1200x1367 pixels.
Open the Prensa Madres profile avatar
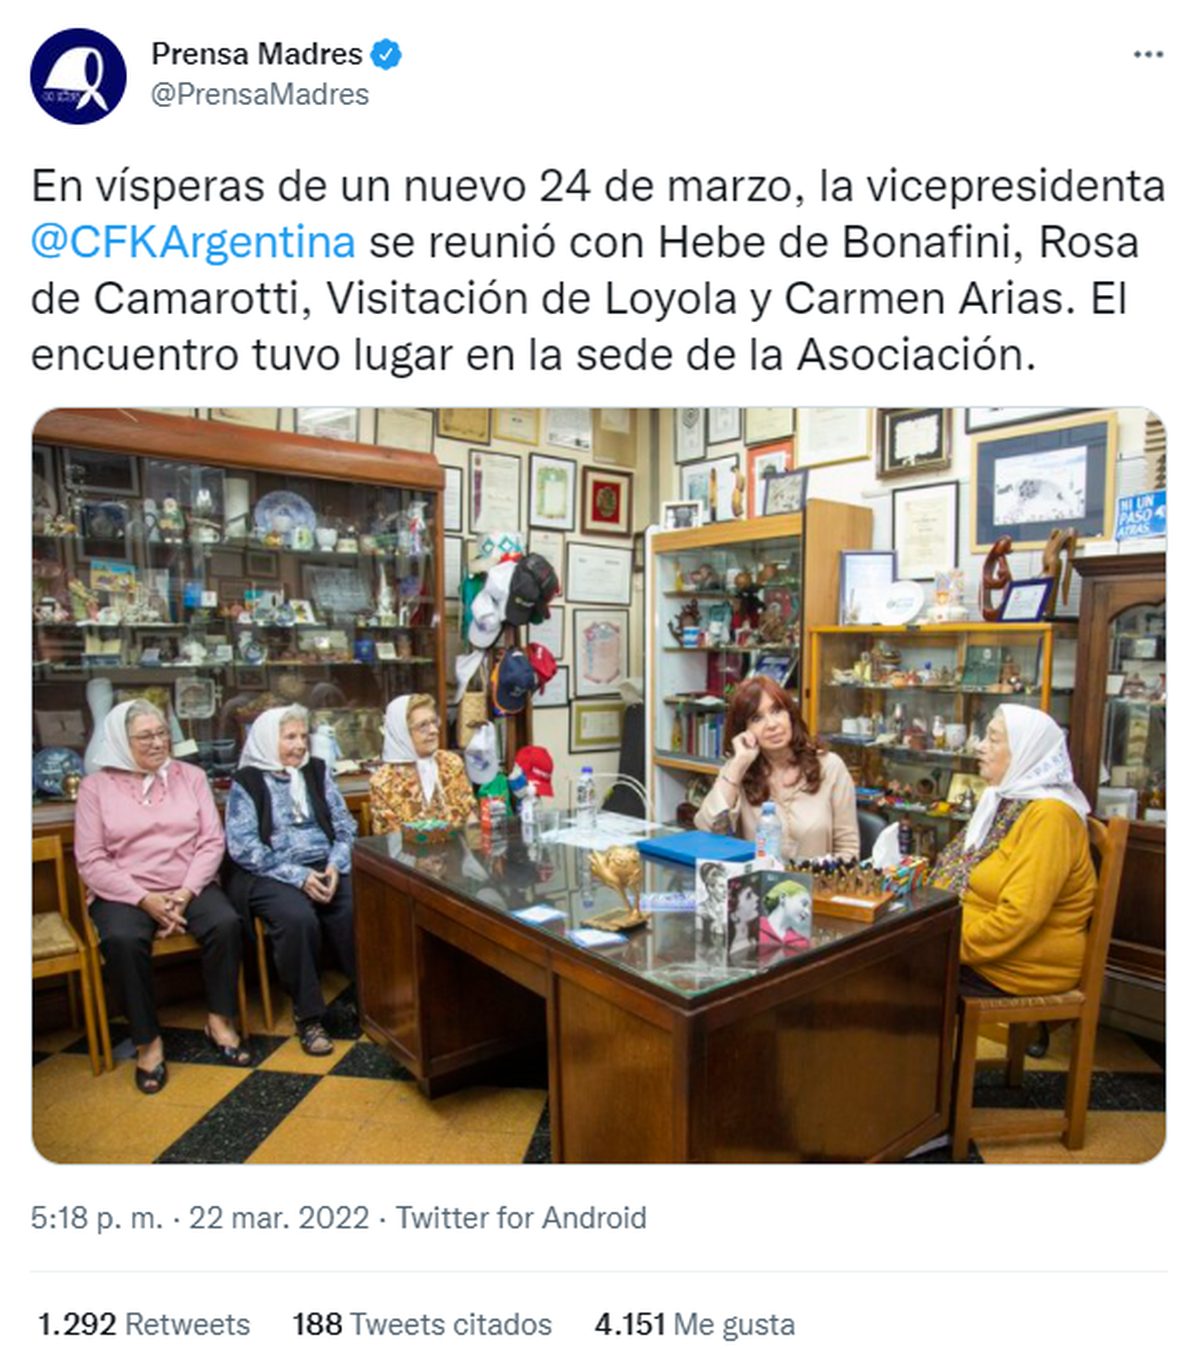78,76
